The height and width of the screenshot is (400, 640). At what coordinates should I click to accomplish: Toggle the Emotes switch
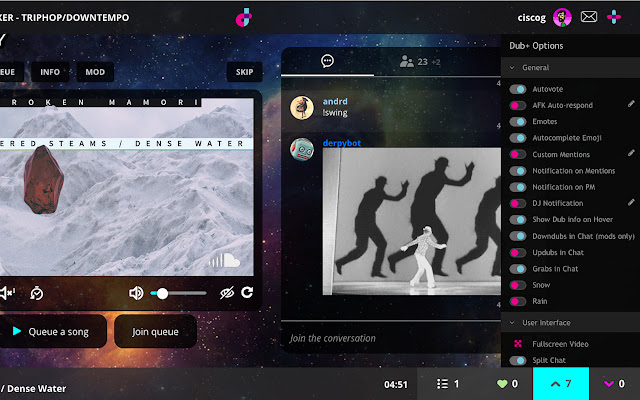point(518,122)
